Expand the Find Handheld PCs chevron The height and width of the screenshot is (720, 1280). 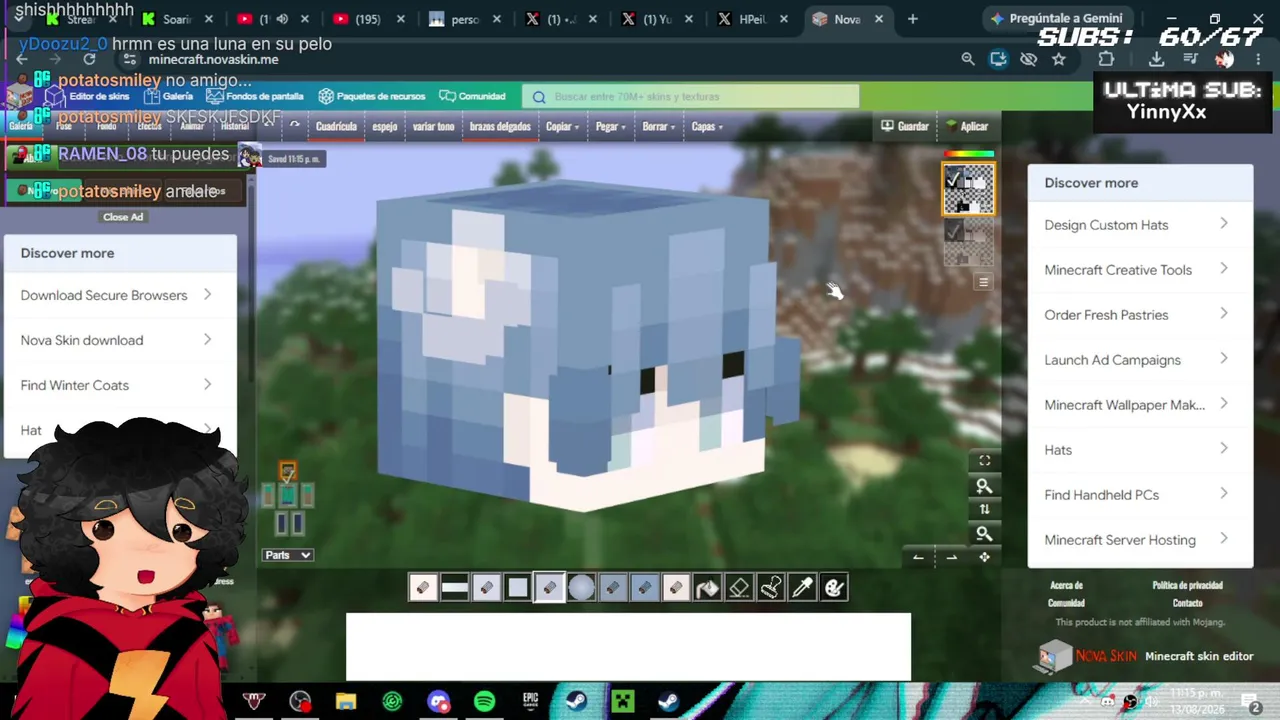click(x=1224, y=494)
